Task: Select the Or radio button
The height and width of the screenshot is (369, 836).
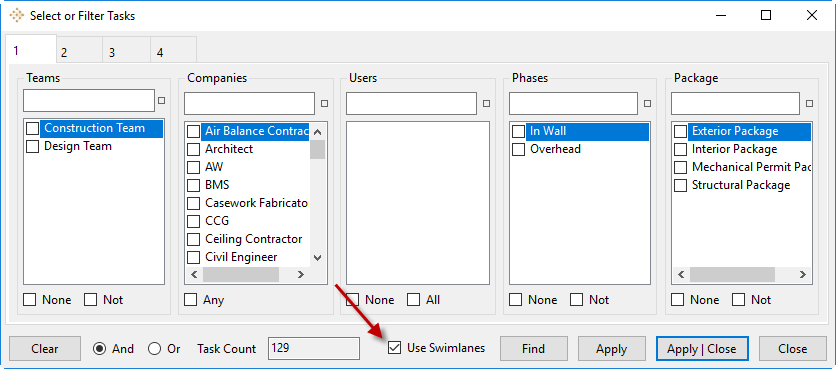Action: tap(155, 349)
